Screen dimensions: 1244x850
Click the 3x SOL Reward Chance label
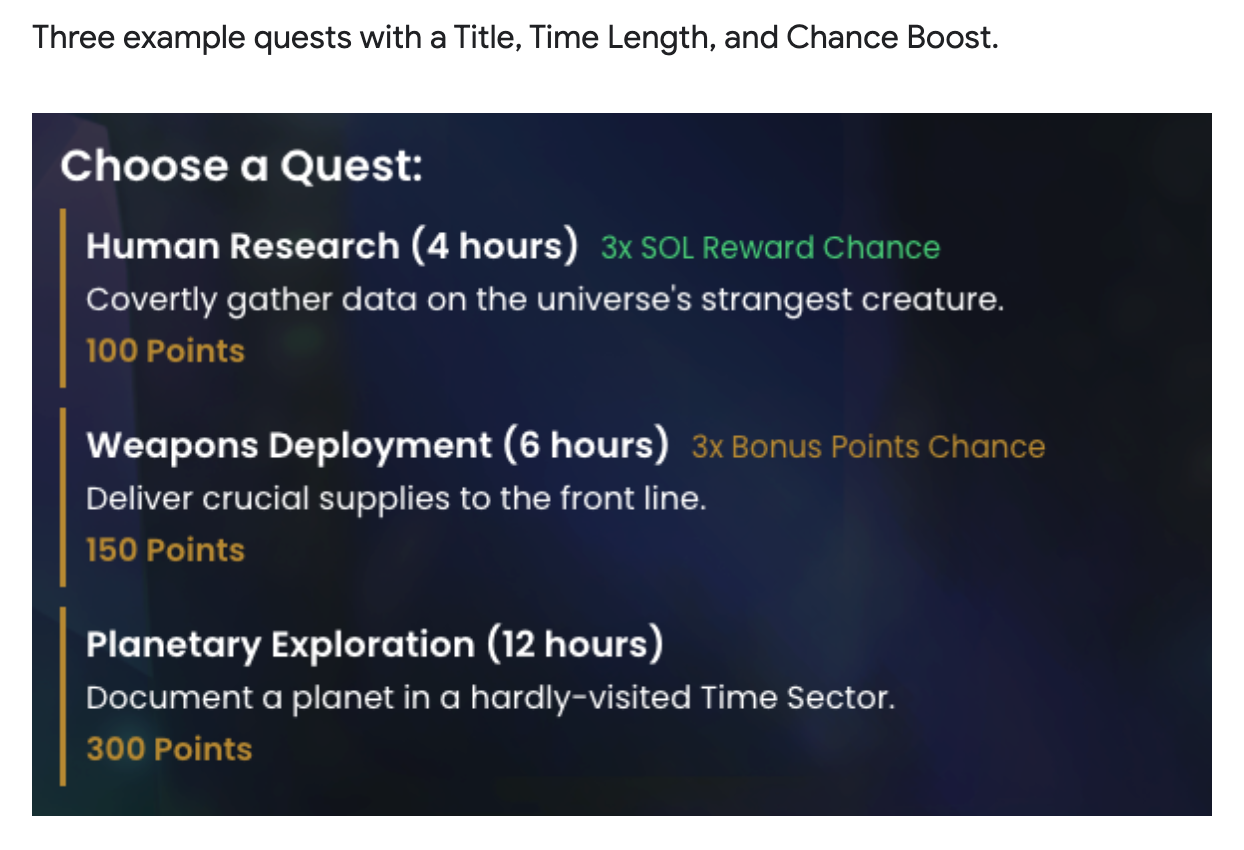(770, 248)
